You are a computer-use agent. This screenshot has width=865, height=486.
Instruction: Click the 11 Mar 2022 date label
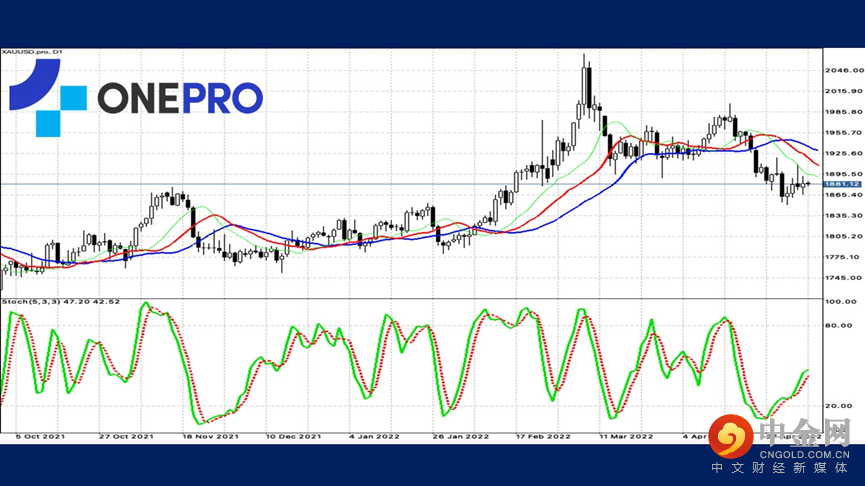point(626,436)
